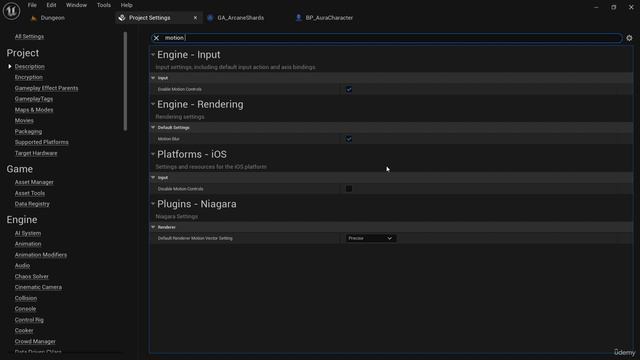Open the AI System settings
640x360 pixels.
28,233
